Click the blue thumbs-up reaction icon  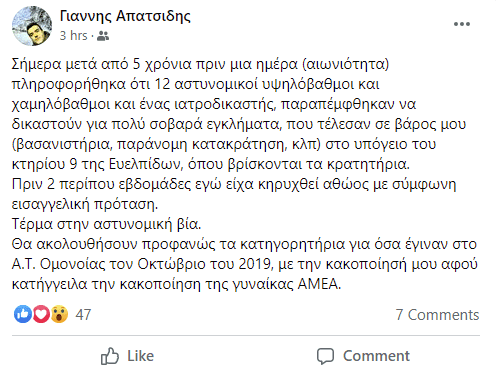(x=23, y=314)
